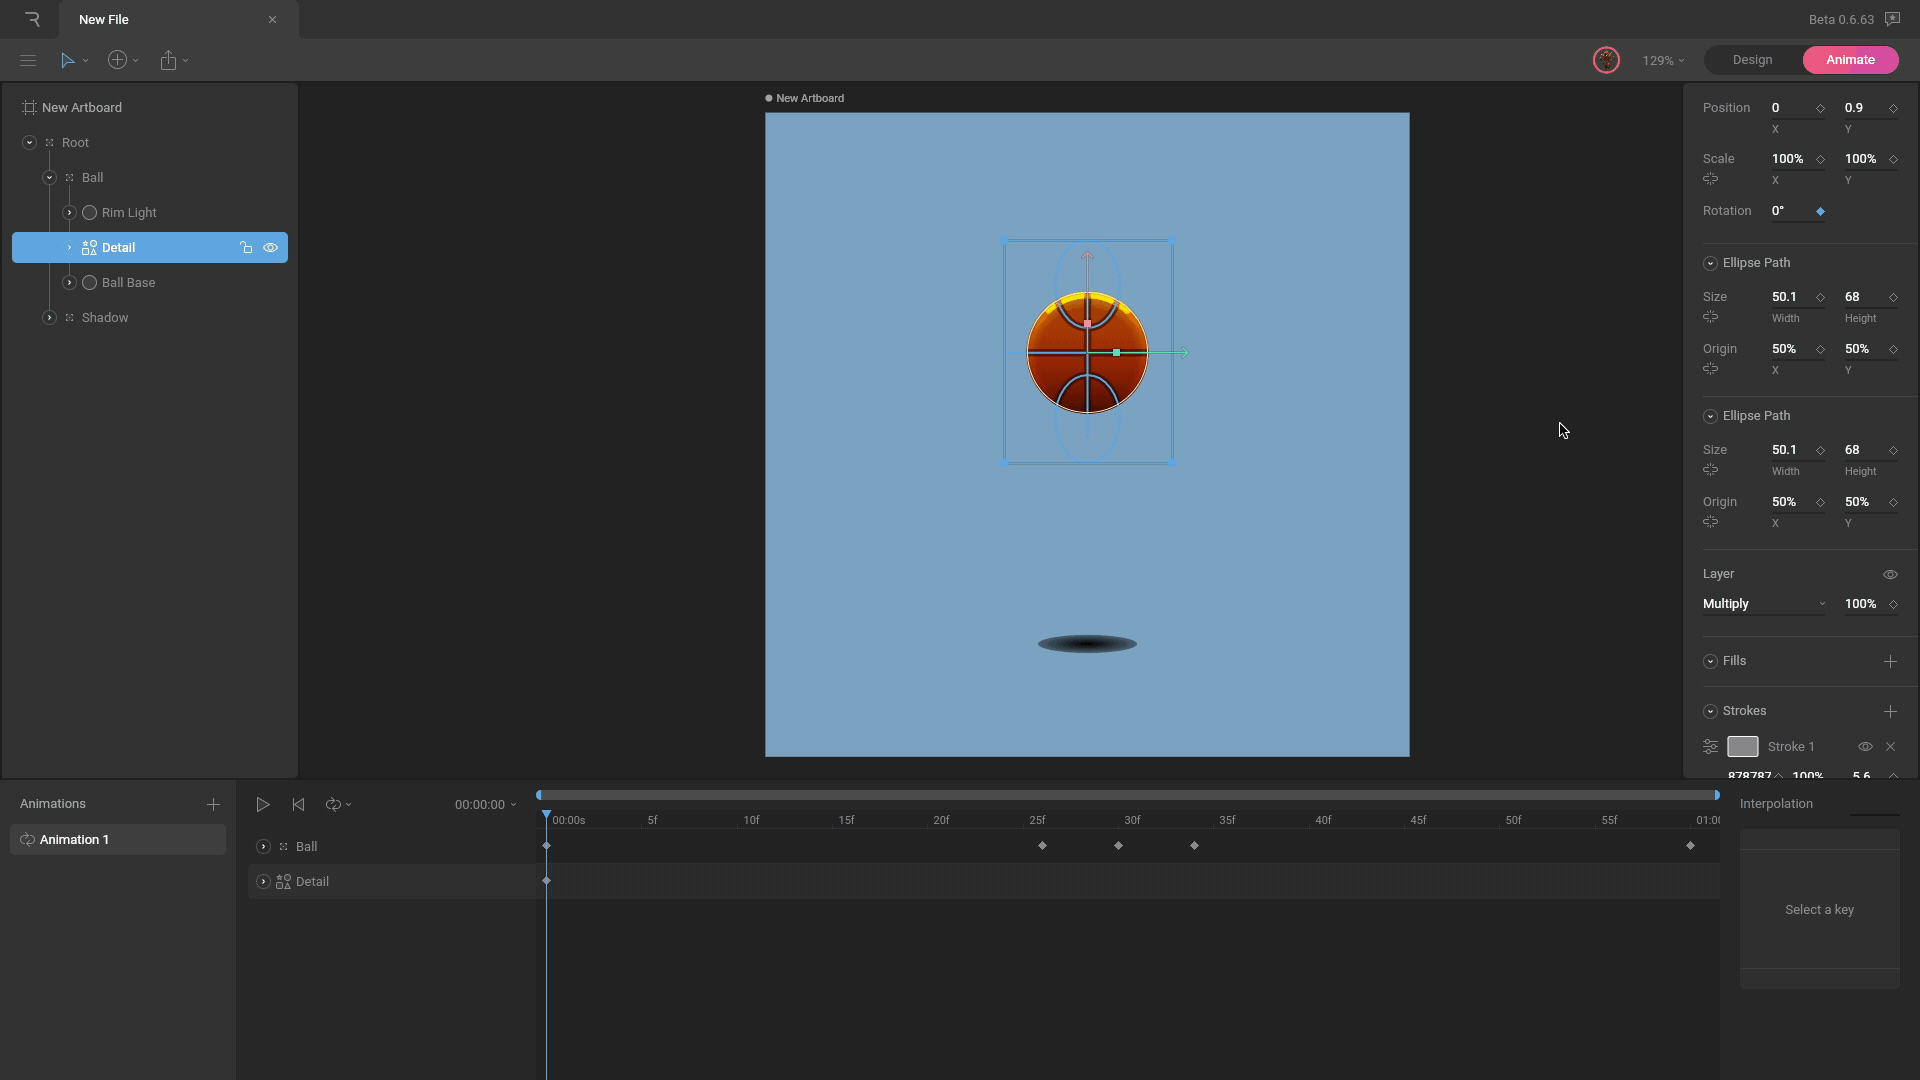This screenshot has height=1080, width=1920.
Task: Open the loop mode selector
Action: [338, 804]
